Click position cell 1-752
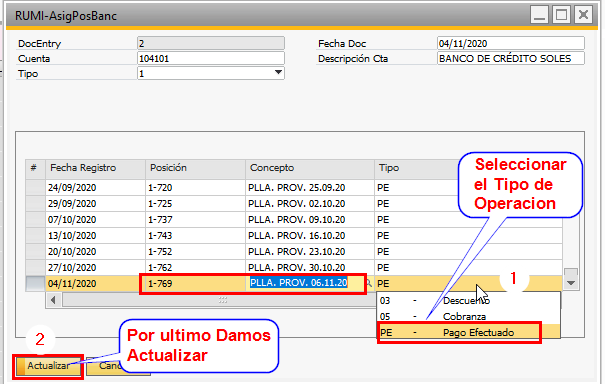The height and width of the screenshot is (384, 605). click(x=195, y=252)
